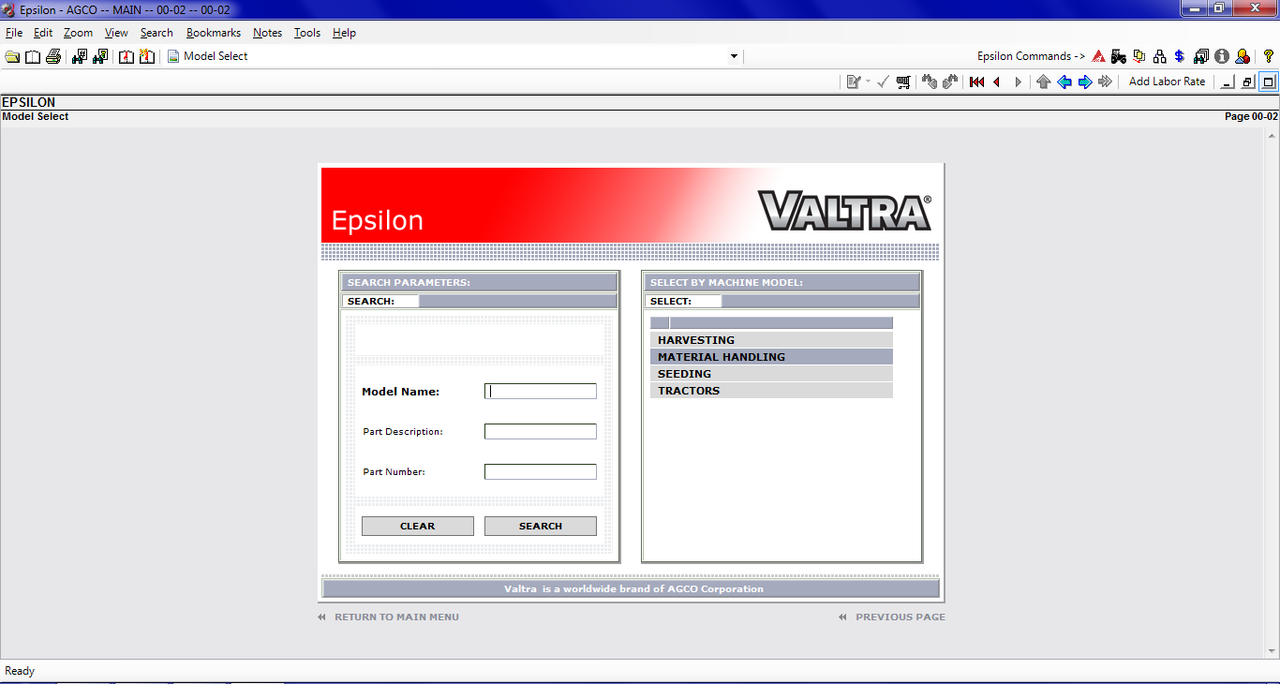Image resolution: width=1280 pixels, height=684 pixels.
Task: Click the printer icon
Action: point(53,56)
